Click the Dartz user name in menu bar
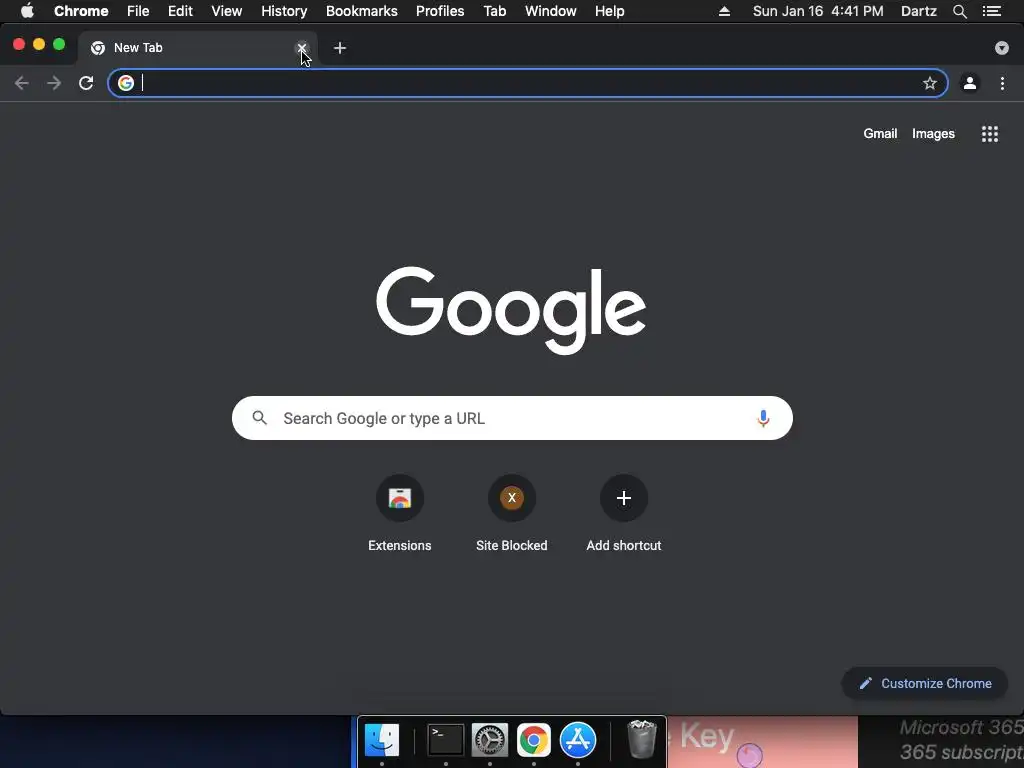The width and height of the screenshot is (1024, 768). point(918,11)
